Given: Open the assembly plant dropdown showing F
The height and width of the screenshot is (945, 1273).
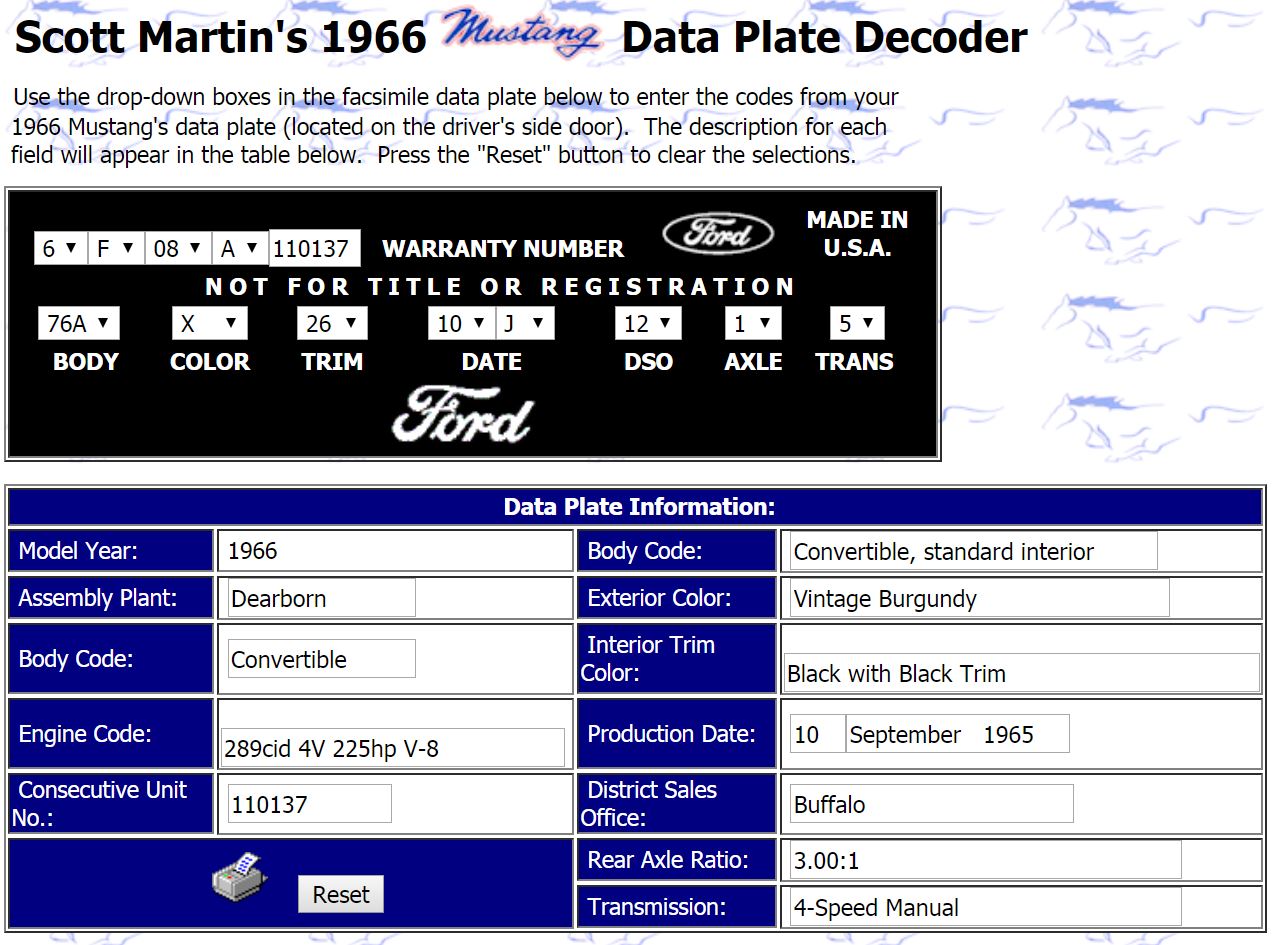Looking at the screenshot, I should click(x=115, y=248).
